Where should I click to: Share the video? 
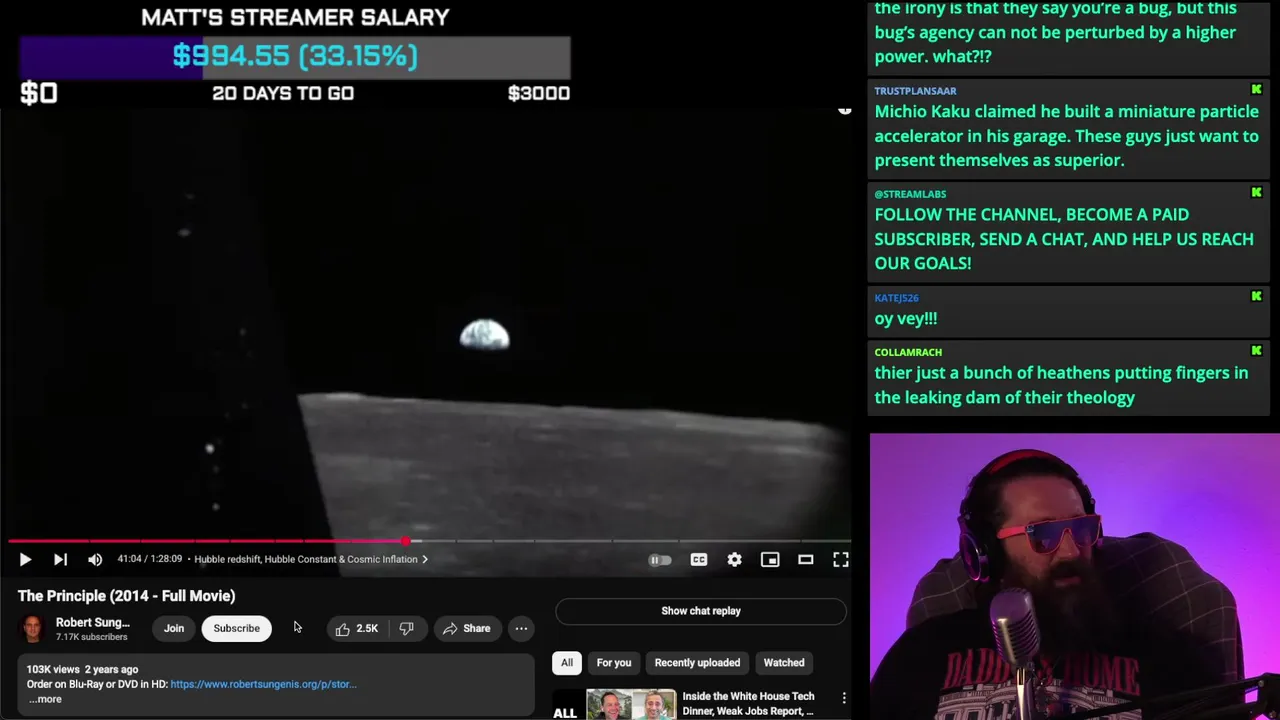(x=466, y=628)
